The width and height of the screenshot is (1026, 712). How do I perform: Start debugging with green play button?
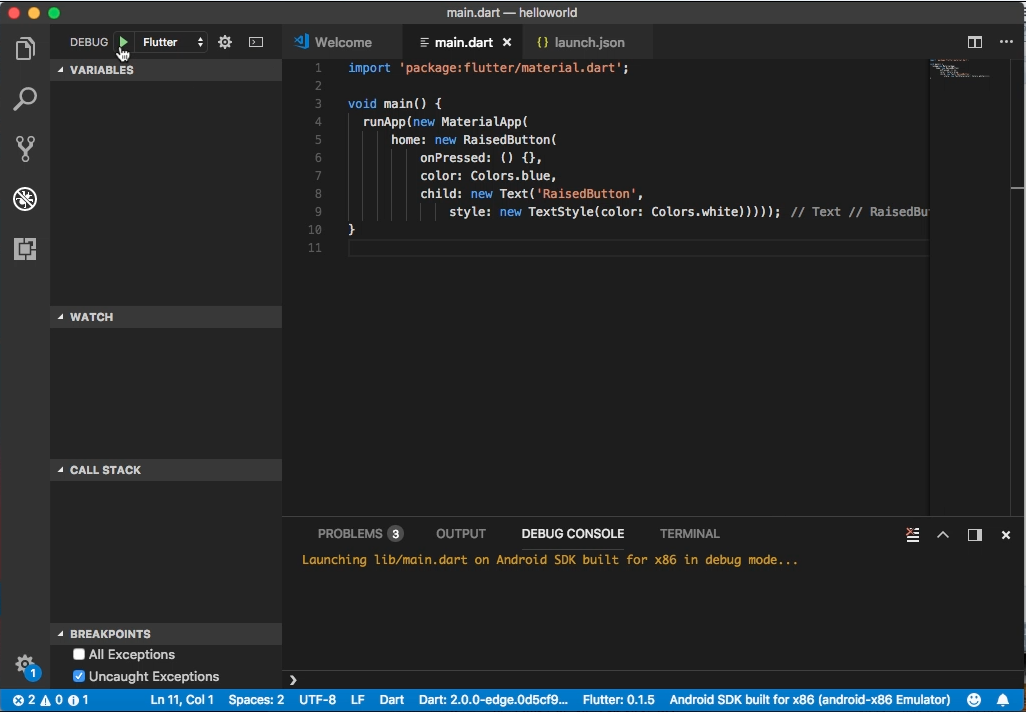[x=123, y=42]
